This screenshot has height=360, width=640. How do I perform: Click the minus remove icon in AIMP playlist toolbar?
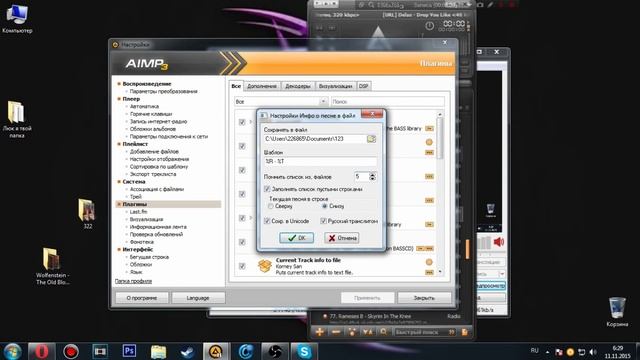336,332
